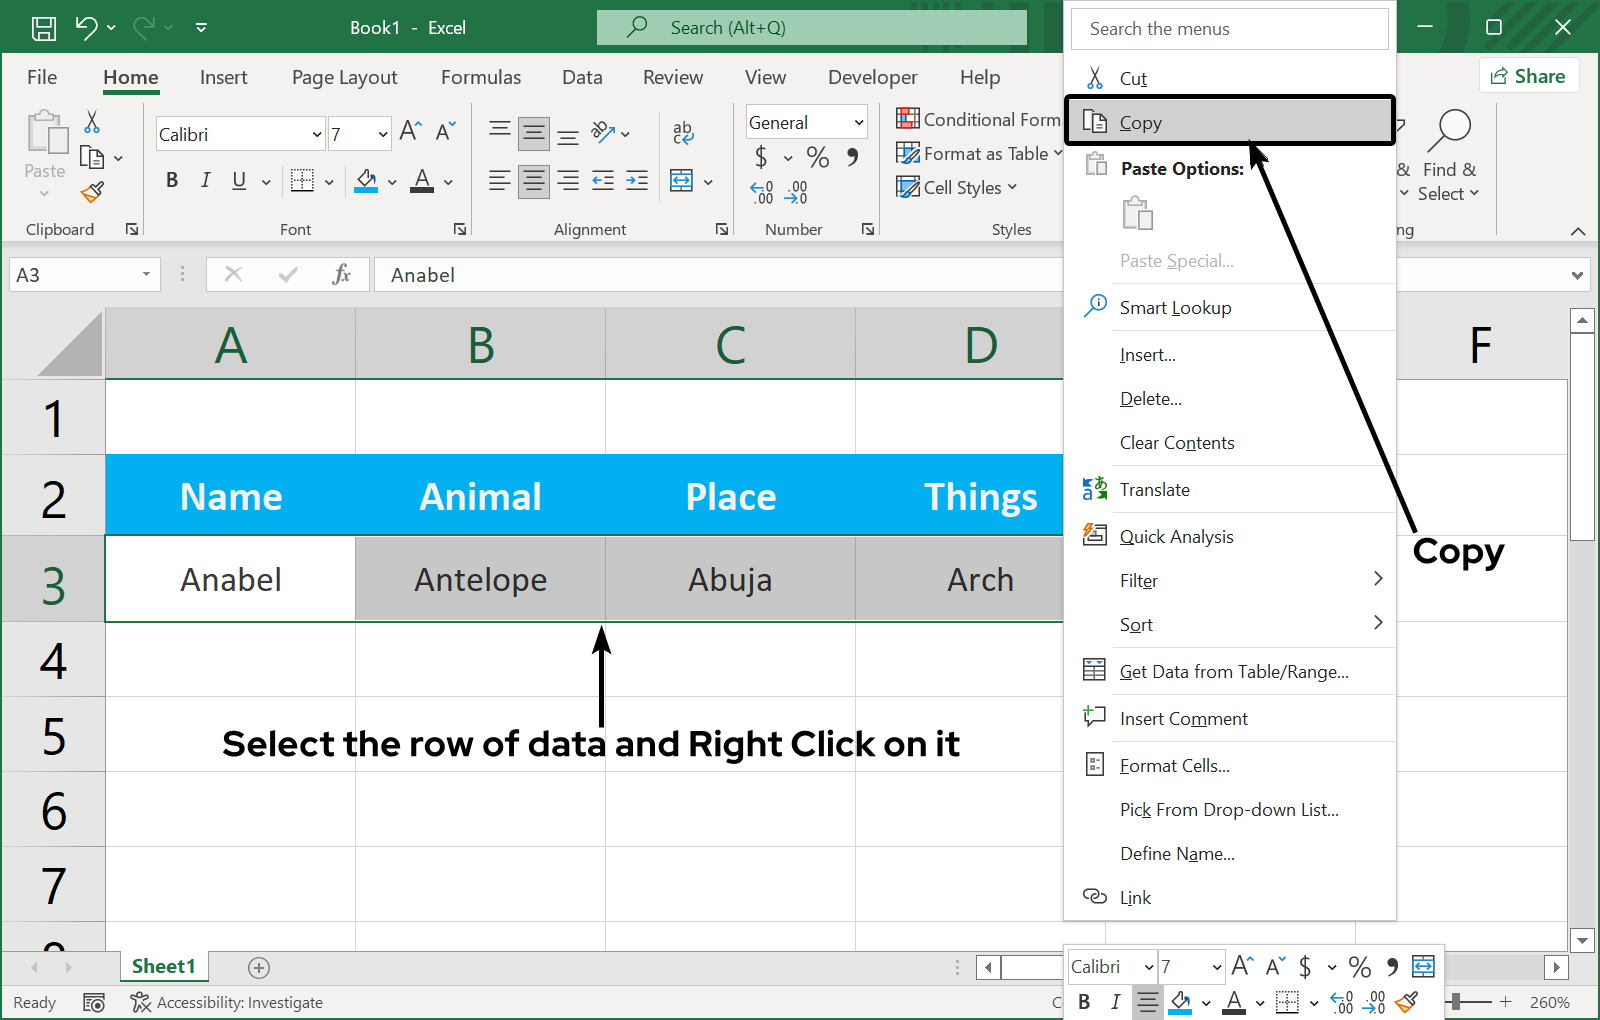Toggle Center alignment in the ribbon
This screenshot has width=1600, height=1020.
tap(534, 181)
